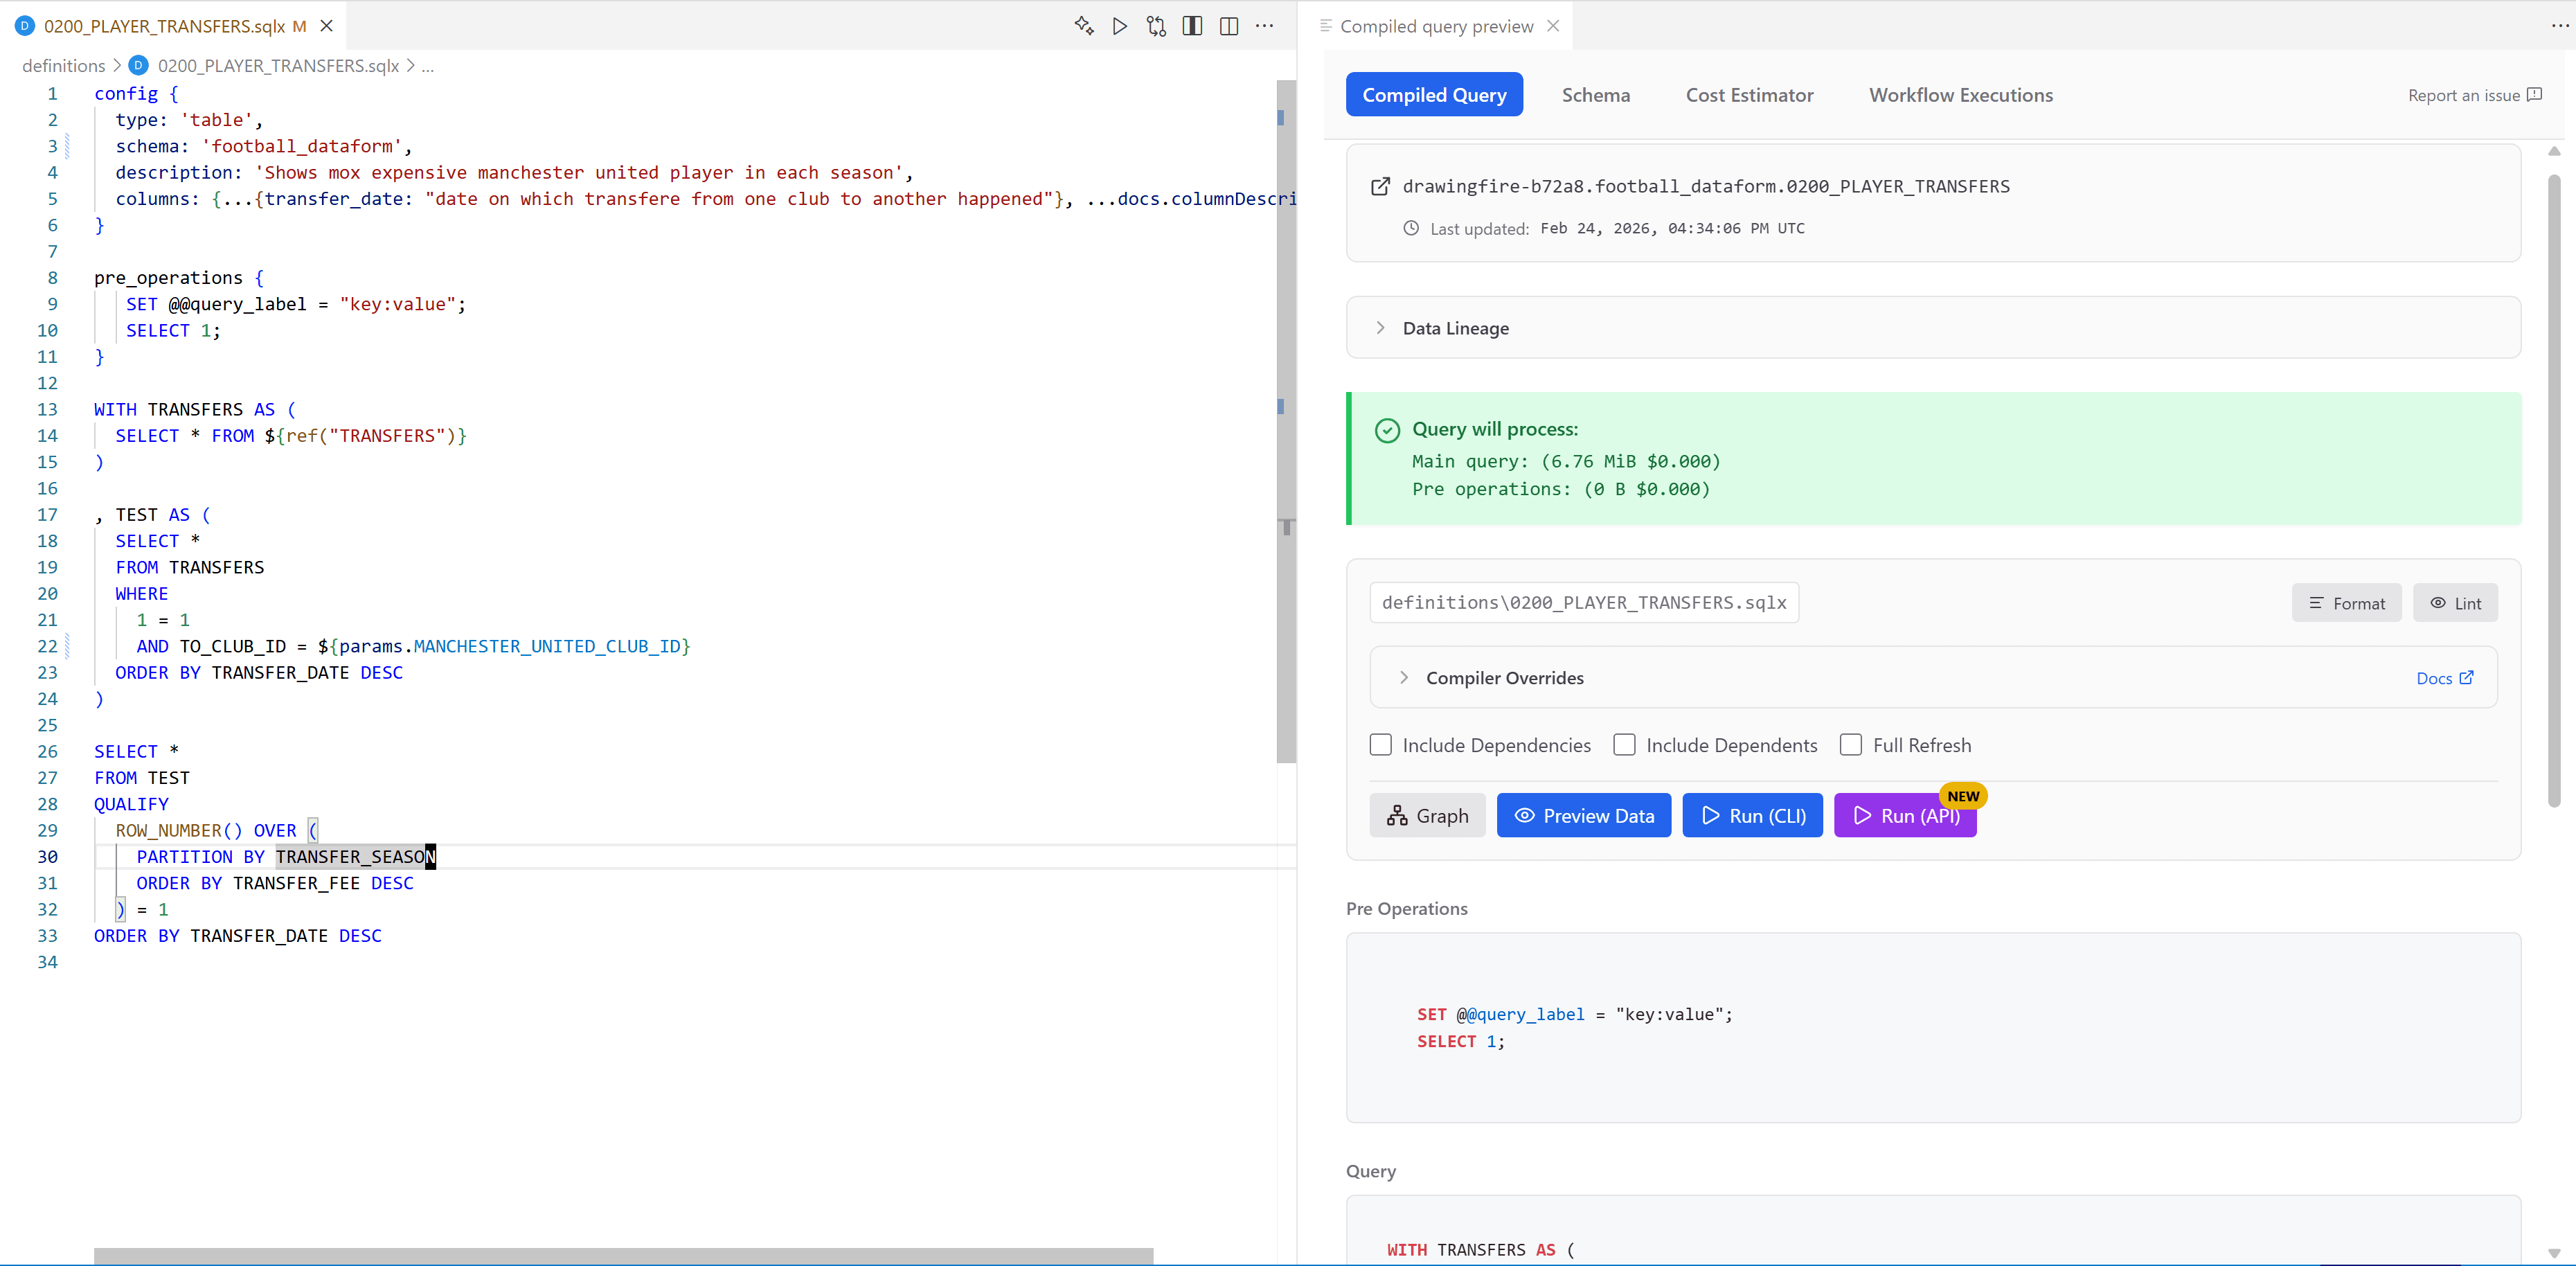Enable the Include Dependents checkbox
The height and width of the screenshot is (1266, 2576).
coord(1624,746)
